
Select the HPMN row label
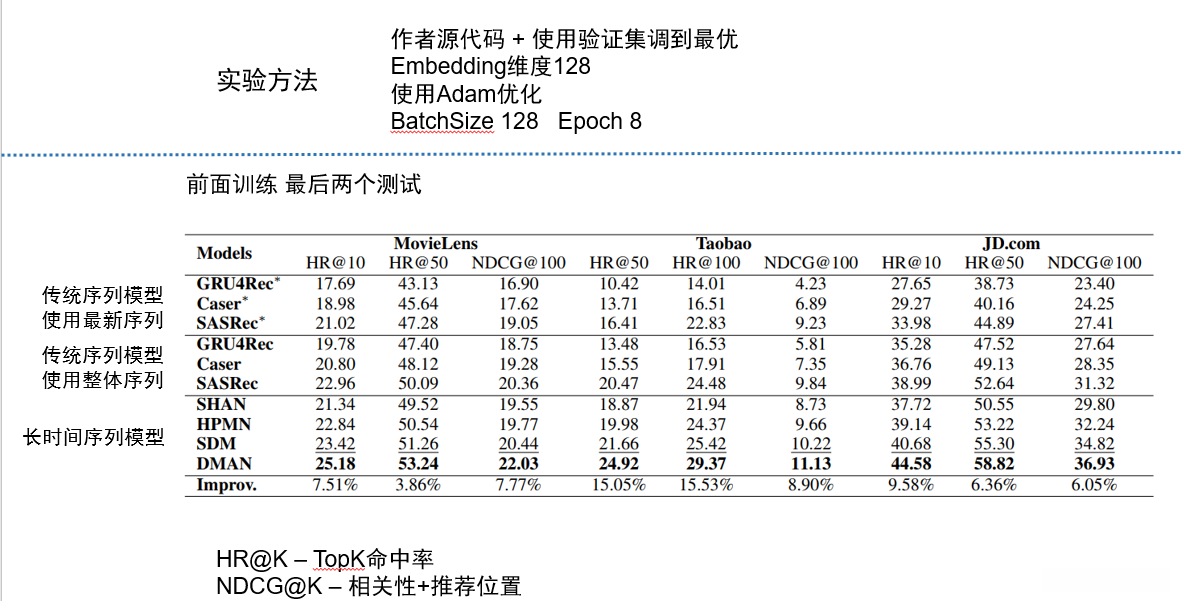click(x=224, y=424)
